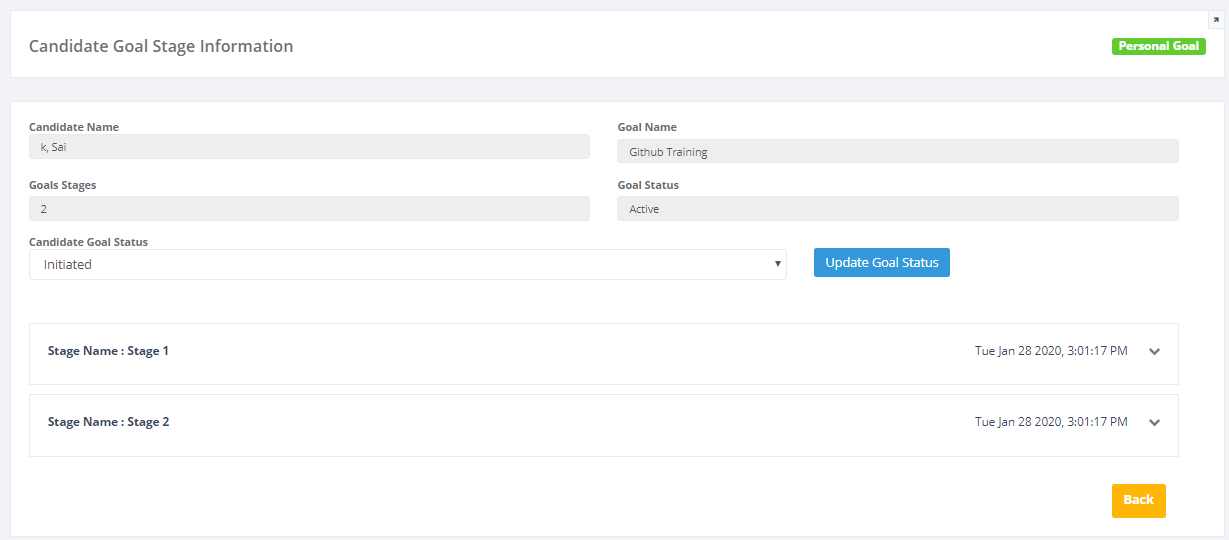Click the Goal Status field showing Active
Image resolution: width=1229 pixels, height=540 pixels.
coord(897,209)
